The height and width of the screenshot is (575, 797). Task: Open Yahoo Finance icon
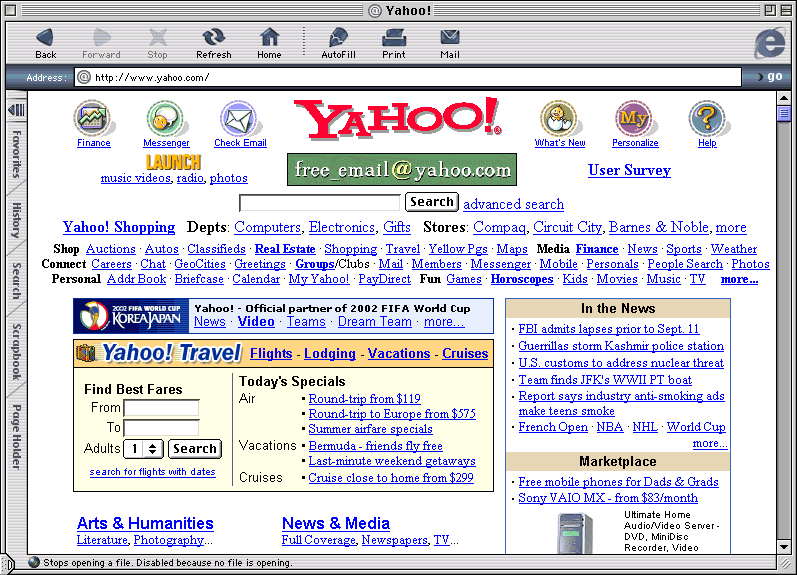pyautogui.click(x=93, y=119)
